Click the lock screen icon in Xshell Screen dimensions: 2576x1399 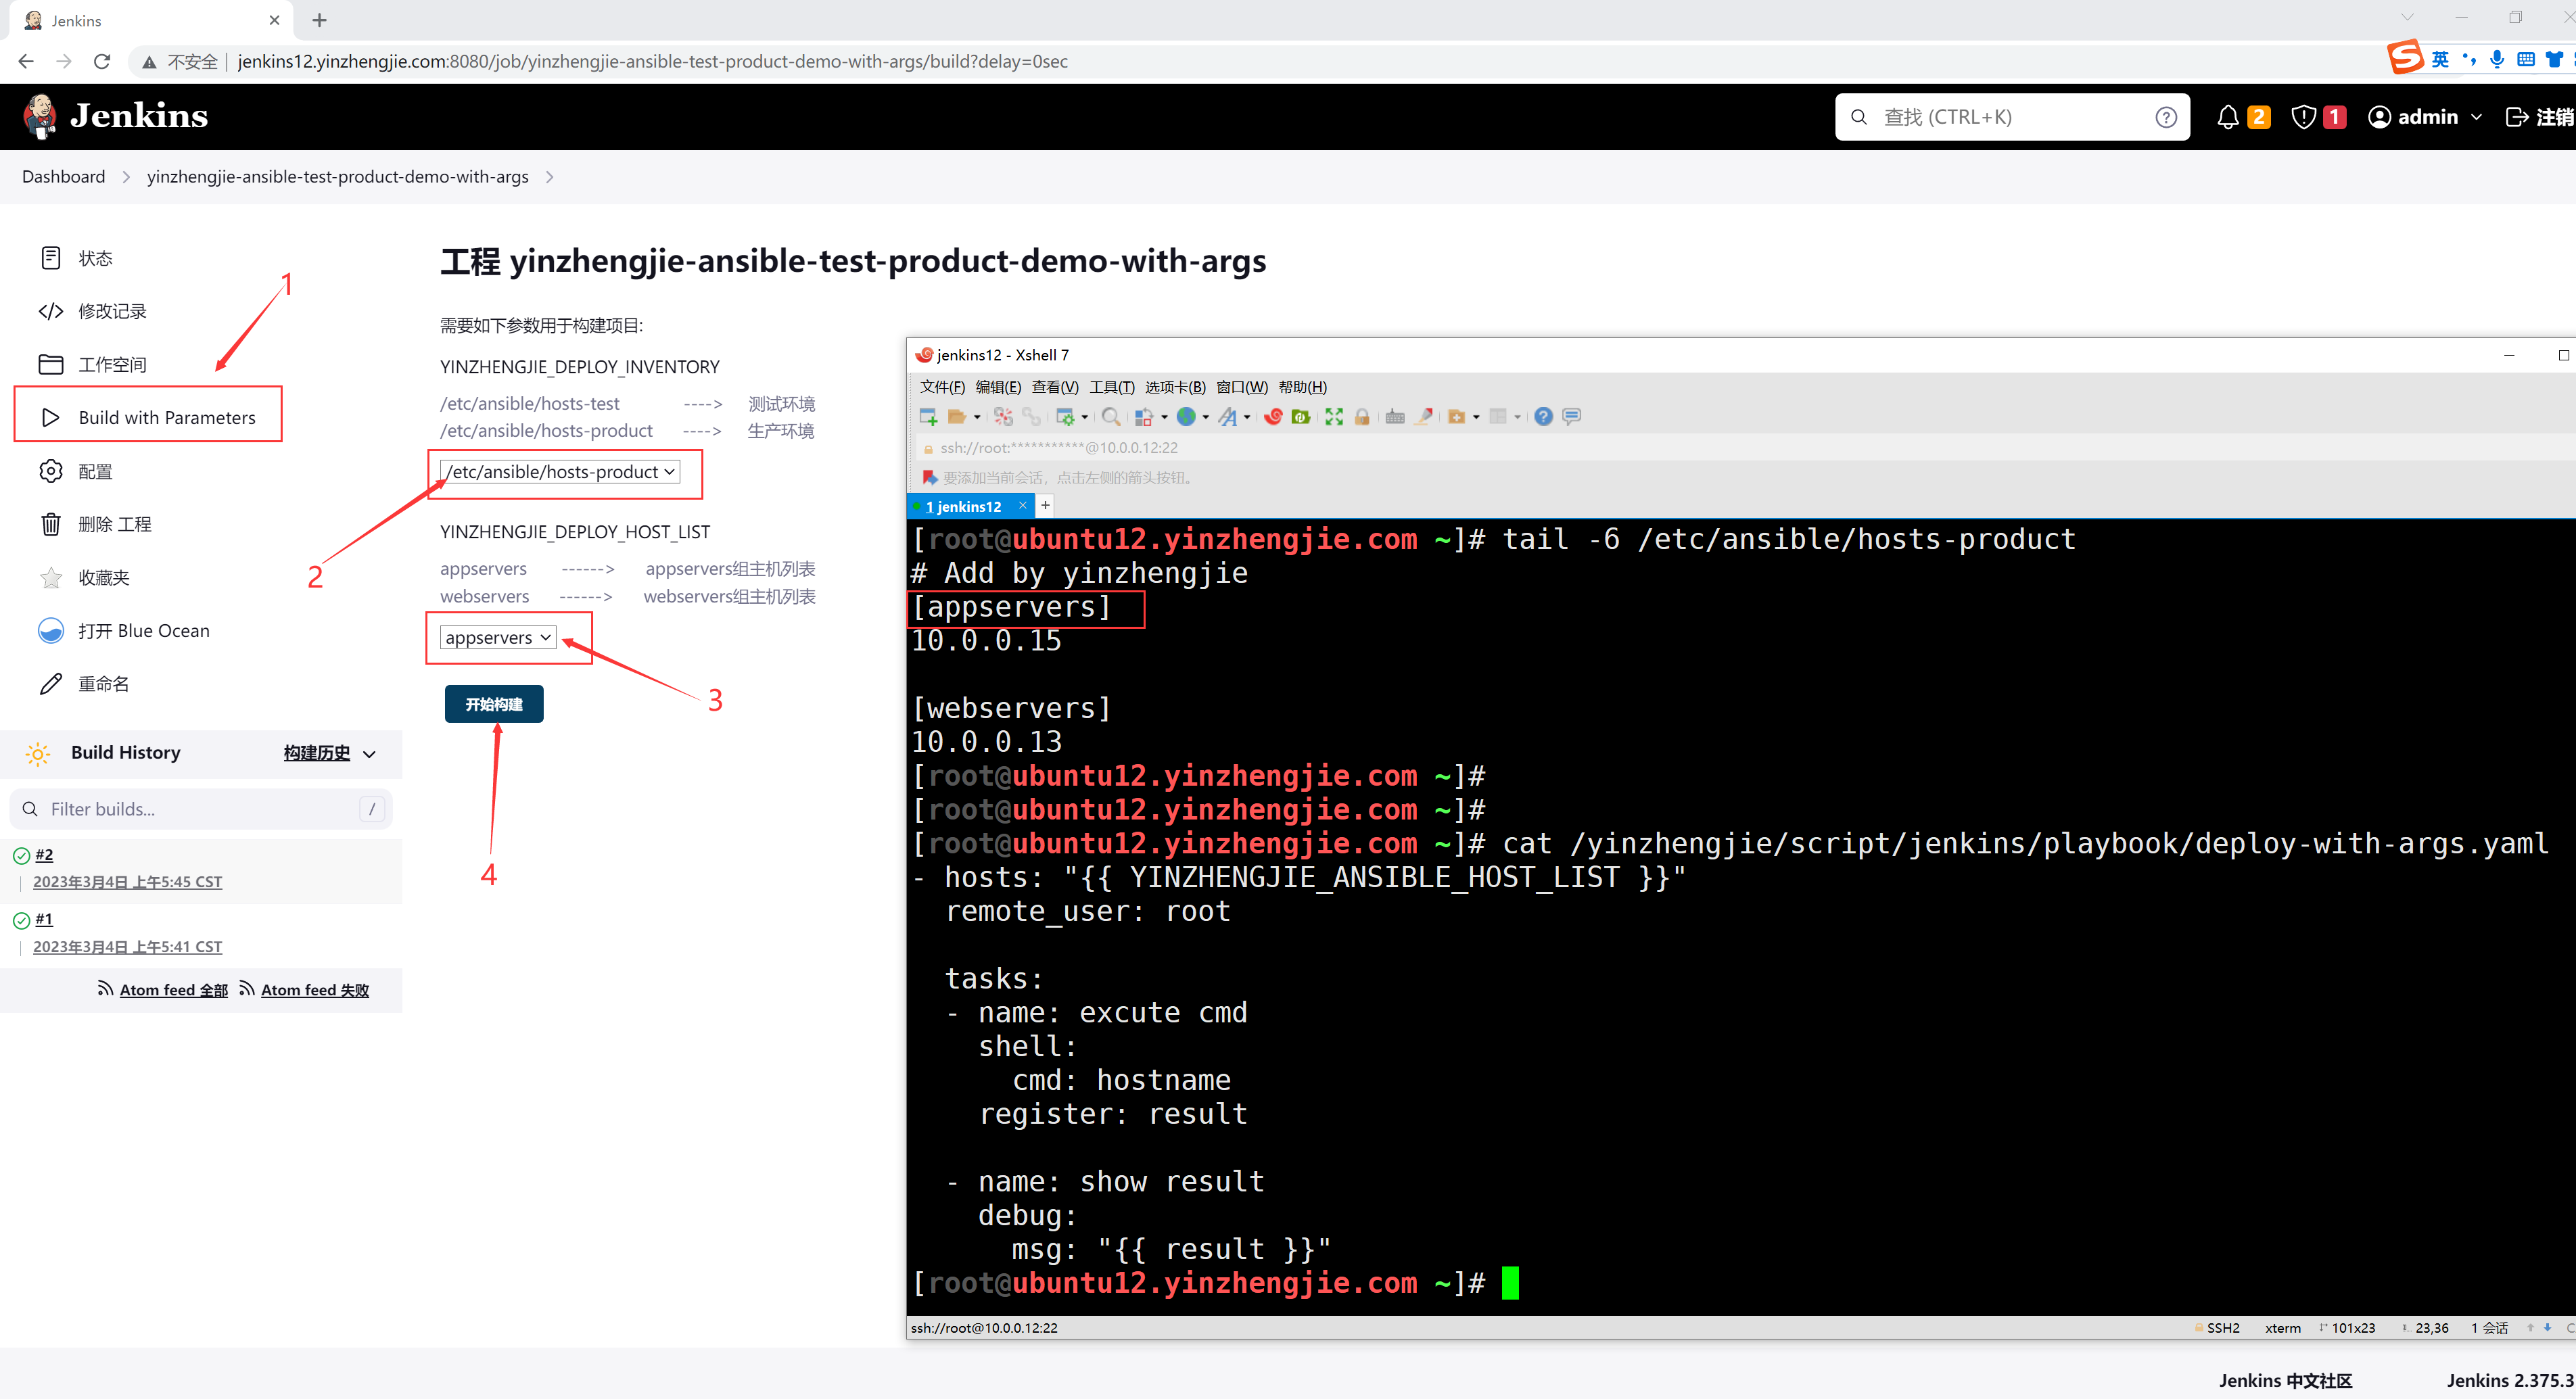tap(1362, 417)
